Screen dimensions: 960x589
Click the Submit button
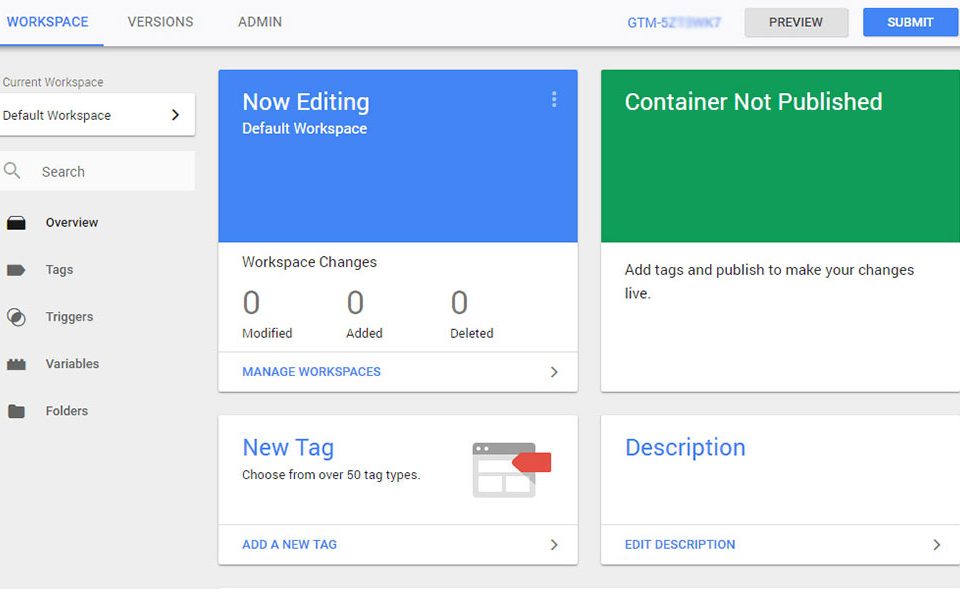pos(910,22)
